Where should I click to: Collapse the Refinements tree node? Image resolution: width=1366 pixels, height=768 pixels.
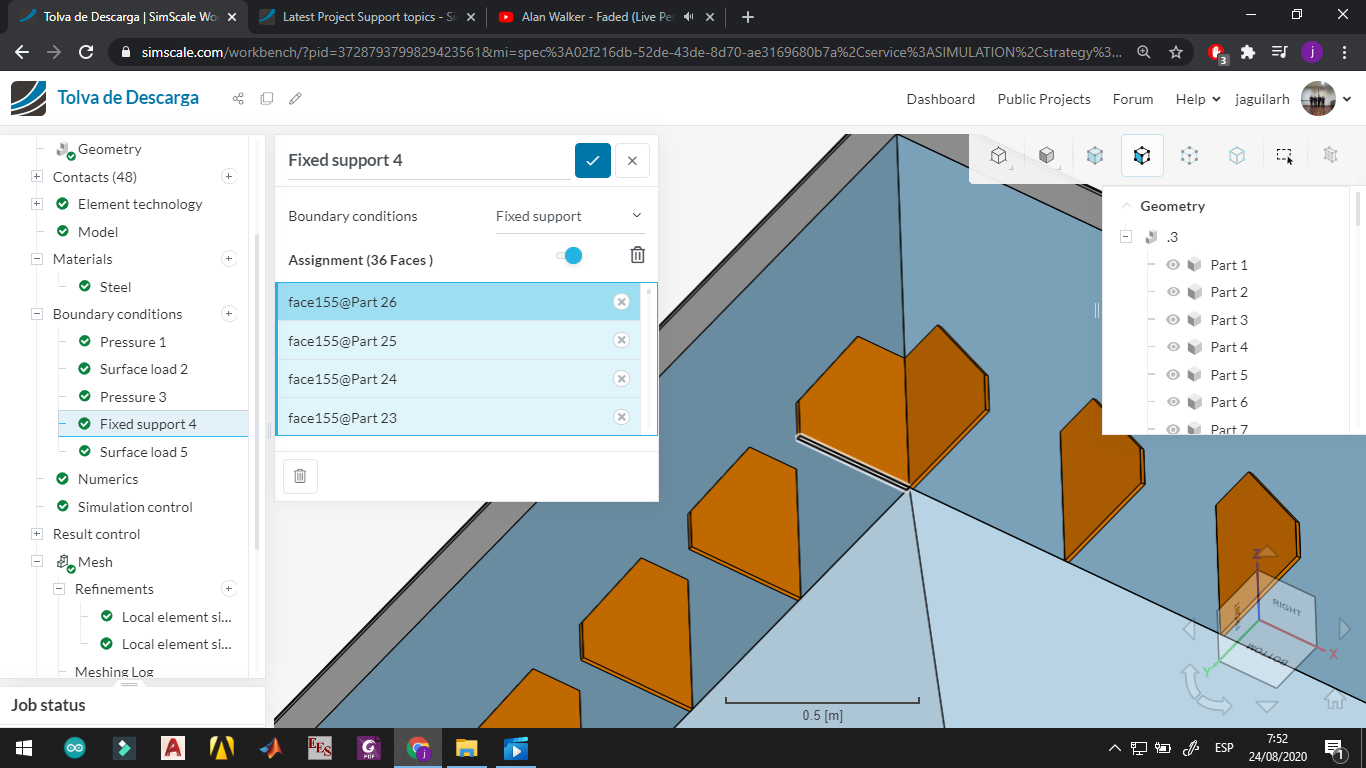(x=59, y=589)
